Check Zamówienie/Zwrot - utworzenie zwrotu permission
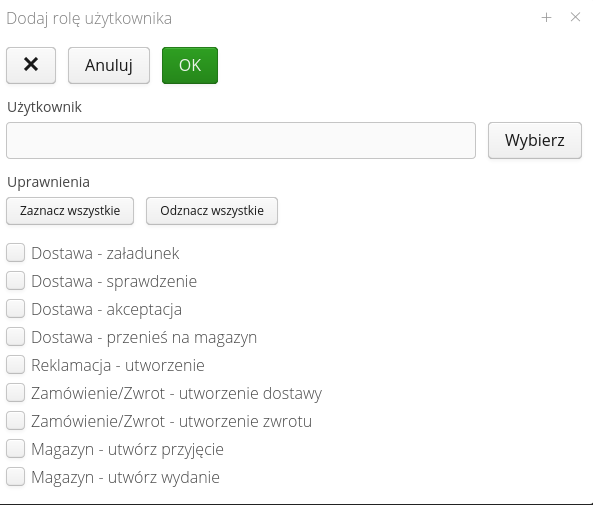The image size is (593, 505). point(16,421)
